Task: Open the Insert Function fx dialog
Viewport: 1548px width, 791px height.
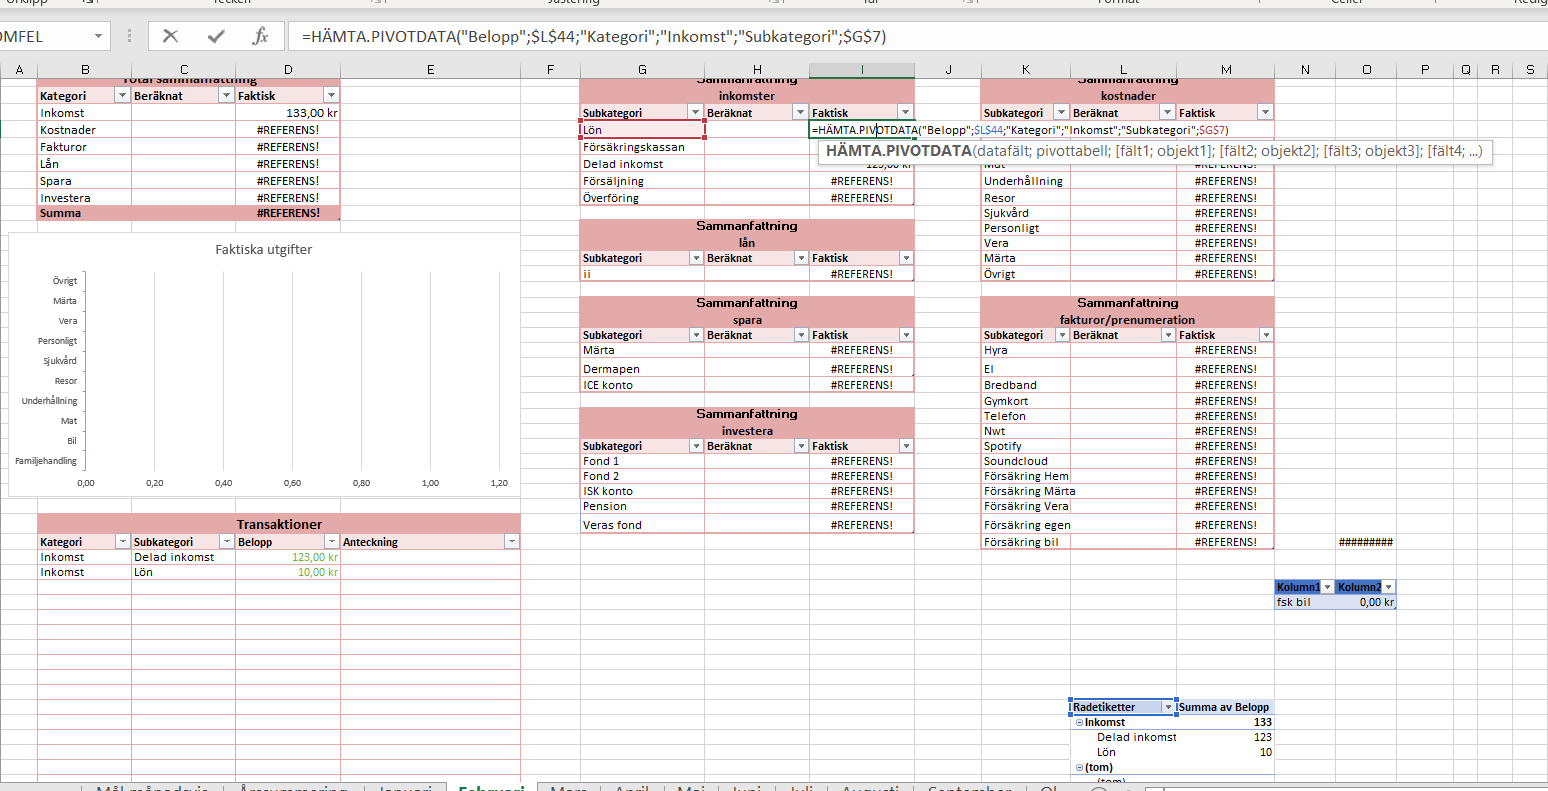Action: click(263, 37)
